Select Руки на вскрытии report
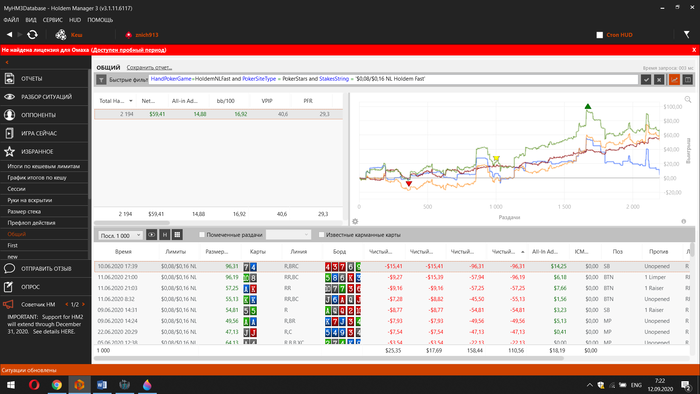 click(x=30, y=200)
